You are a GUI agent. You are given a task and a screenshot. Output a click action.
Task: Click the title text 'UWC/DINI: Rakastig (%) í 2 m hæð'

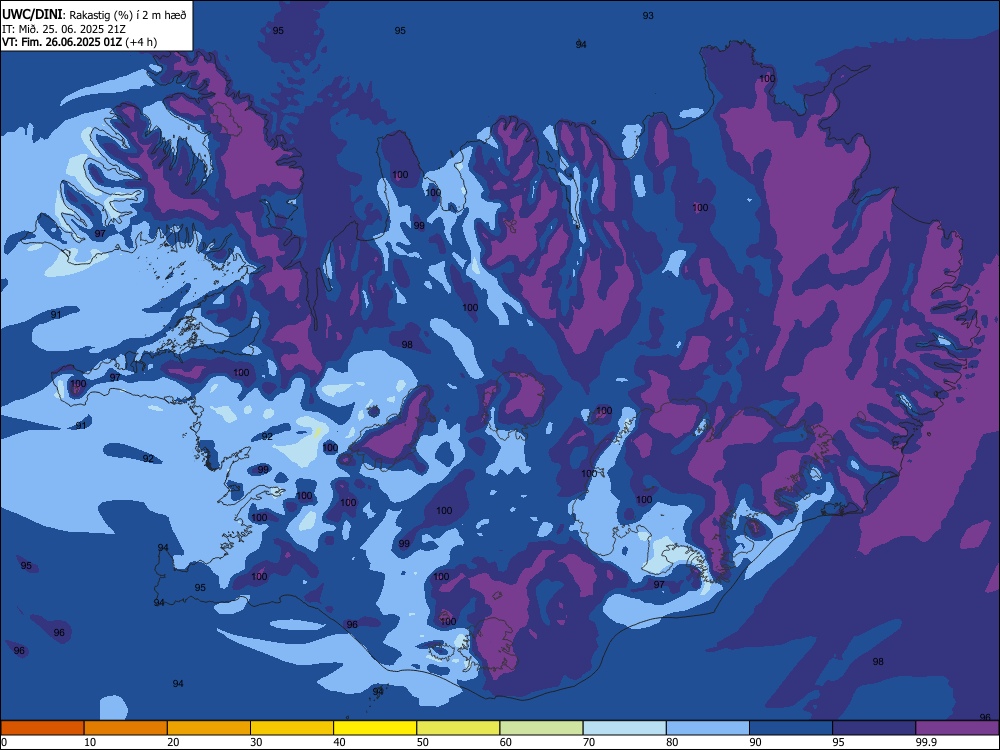(94, 14)
